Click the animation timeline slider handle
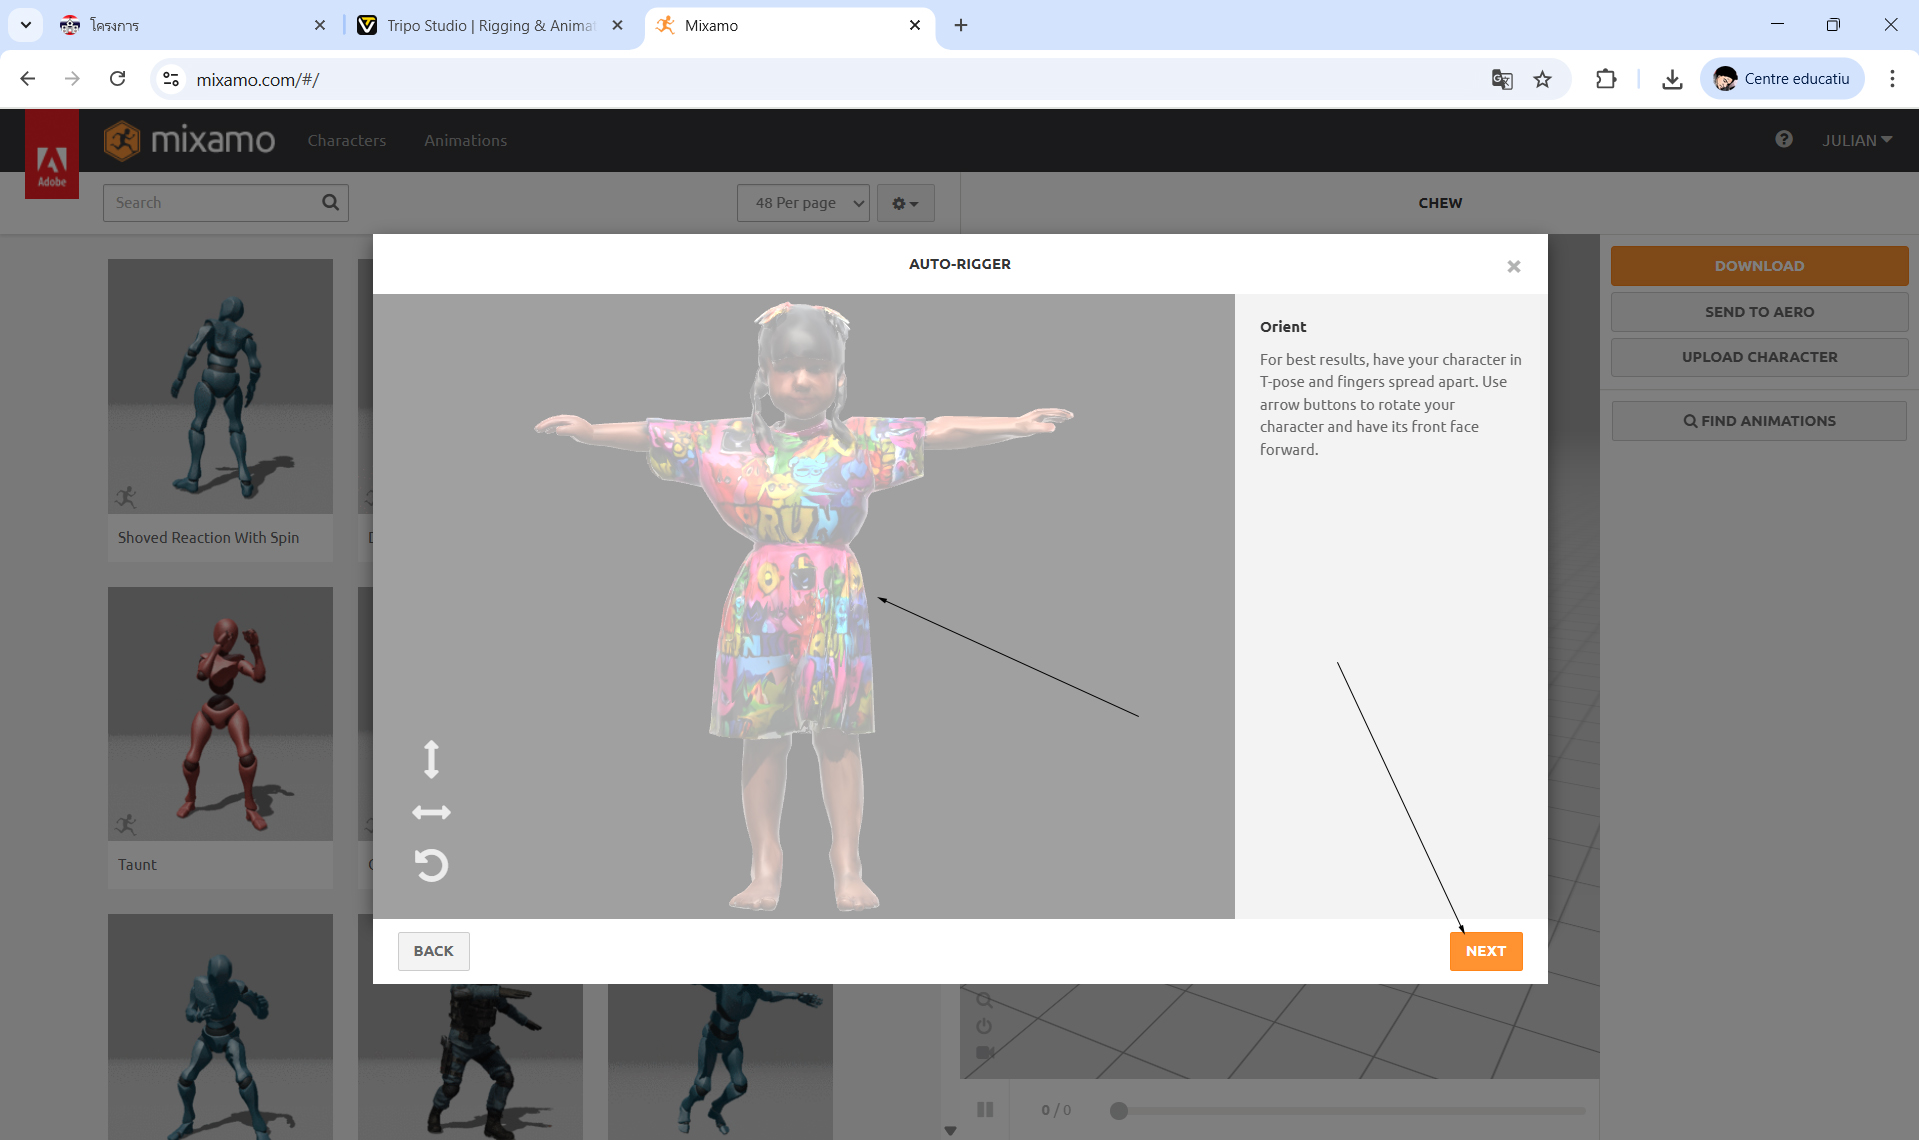This screenshot has width=1919, height=1140. (1119, 1110)
